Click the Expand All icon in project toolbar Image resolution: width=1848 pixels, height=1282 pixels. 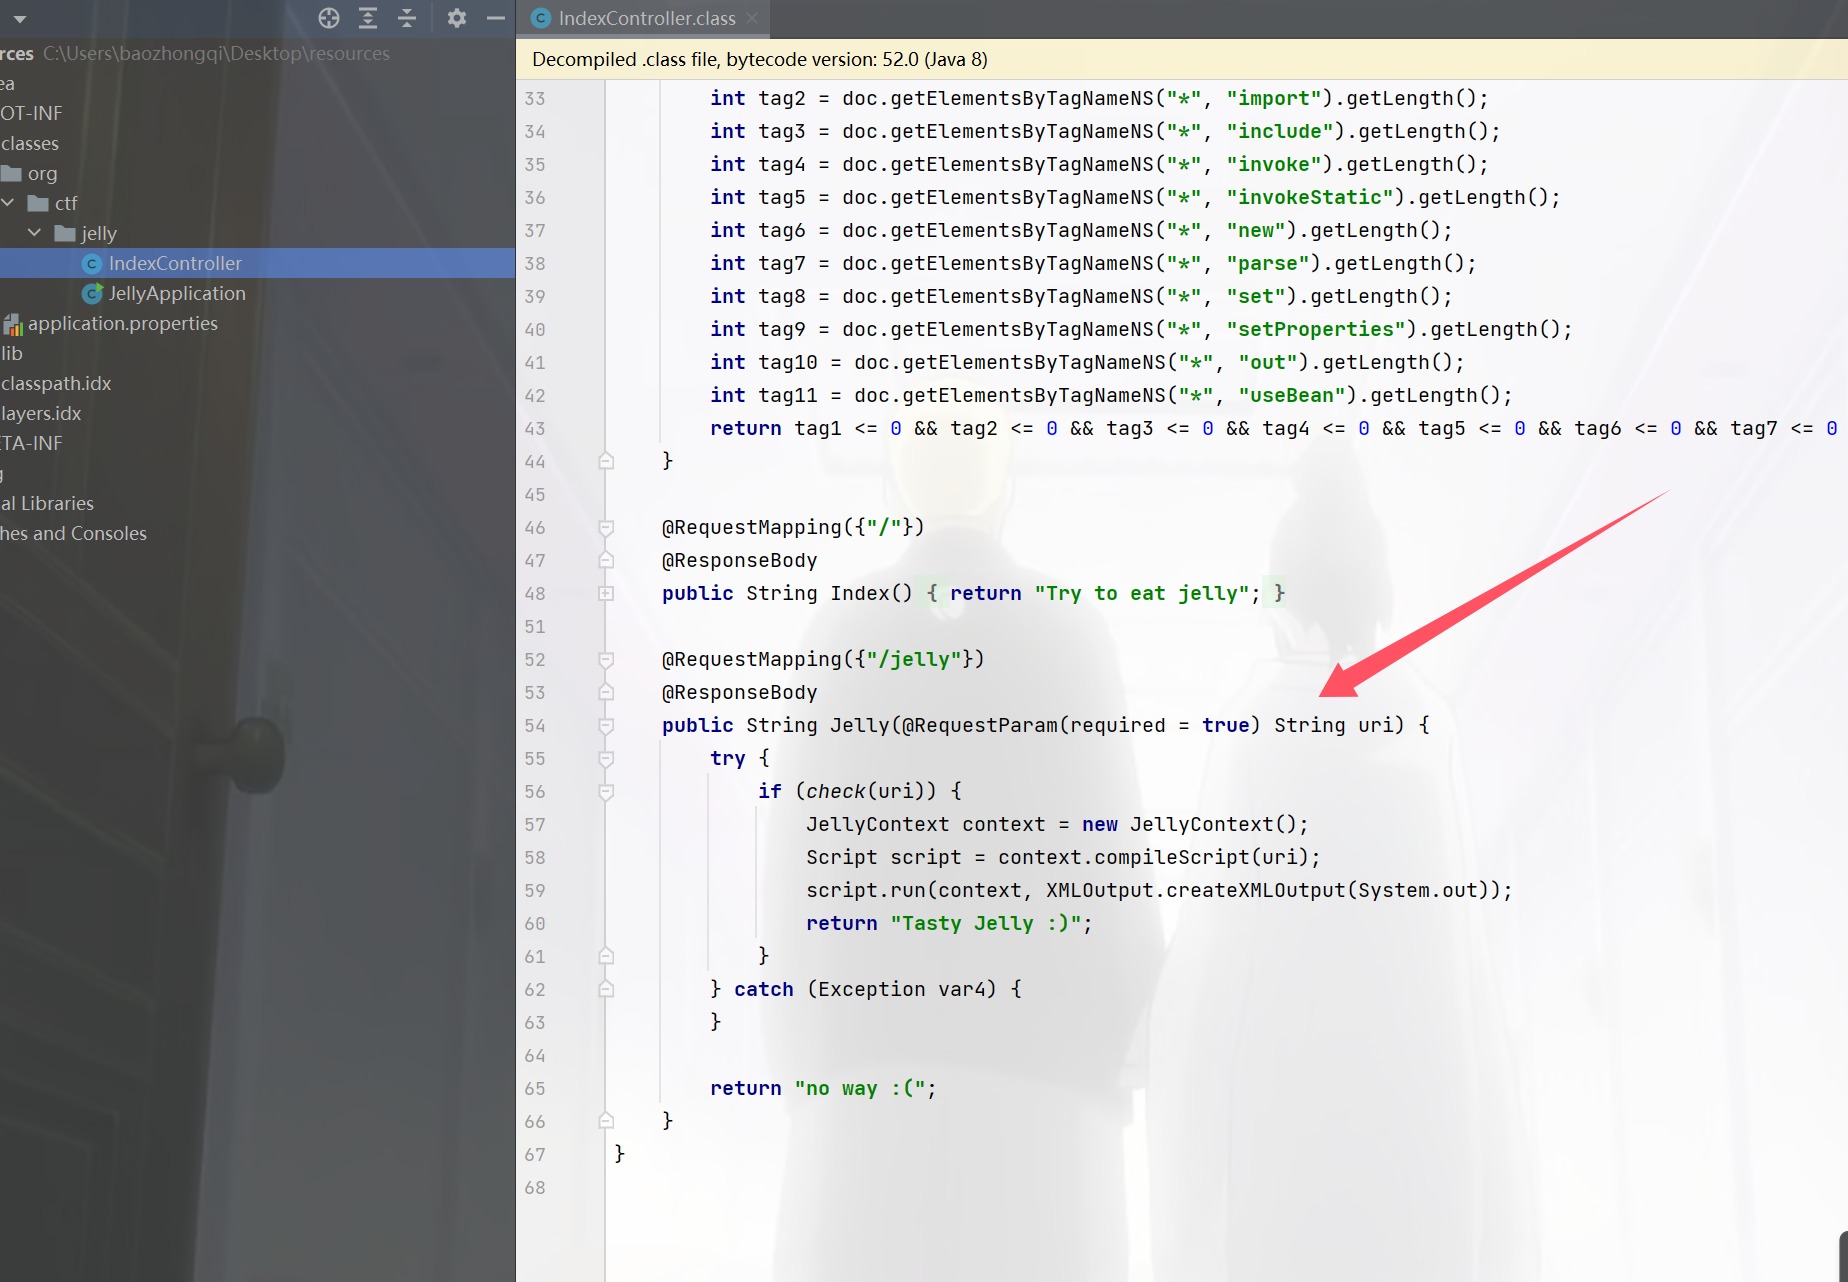368,18
